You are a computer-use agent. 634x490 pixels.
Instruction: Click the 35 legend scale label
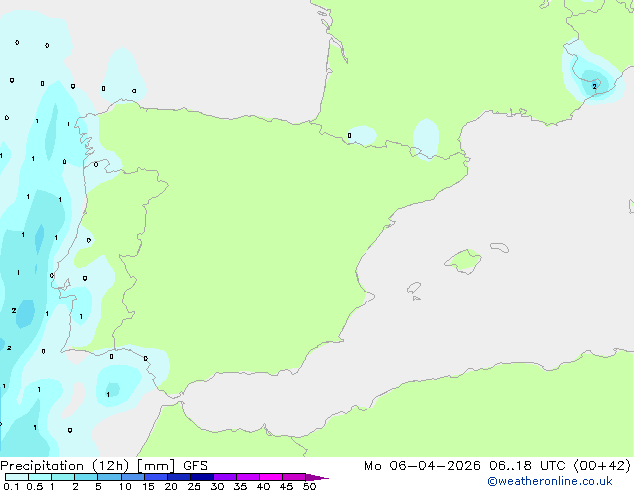click(240, 486)
